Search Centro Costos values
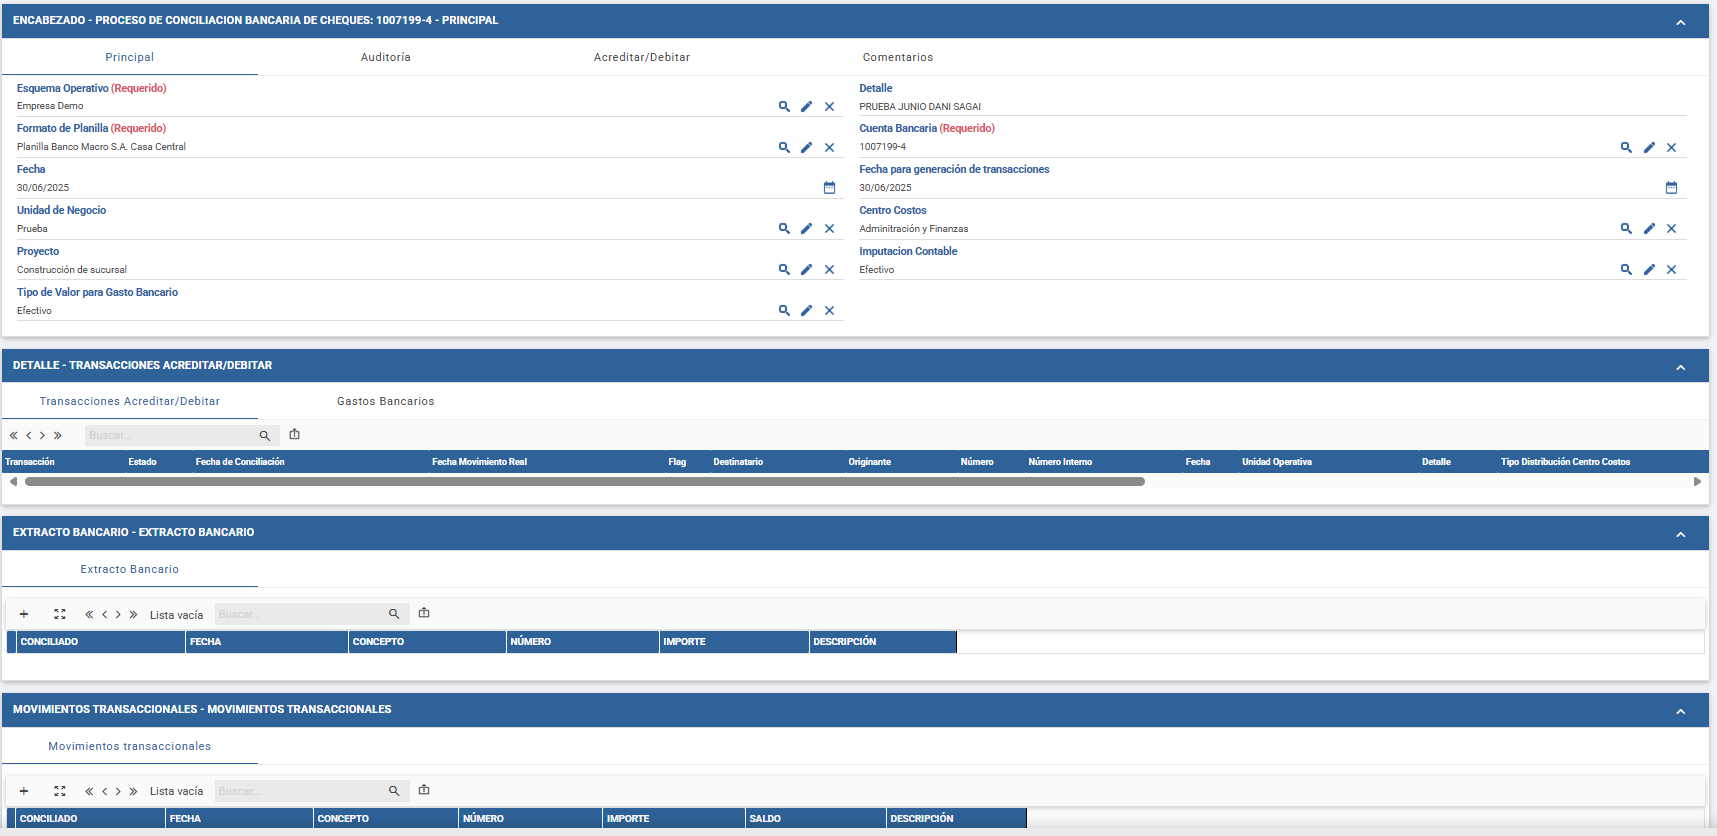1717x836 pixels. tap(1626, 228)
